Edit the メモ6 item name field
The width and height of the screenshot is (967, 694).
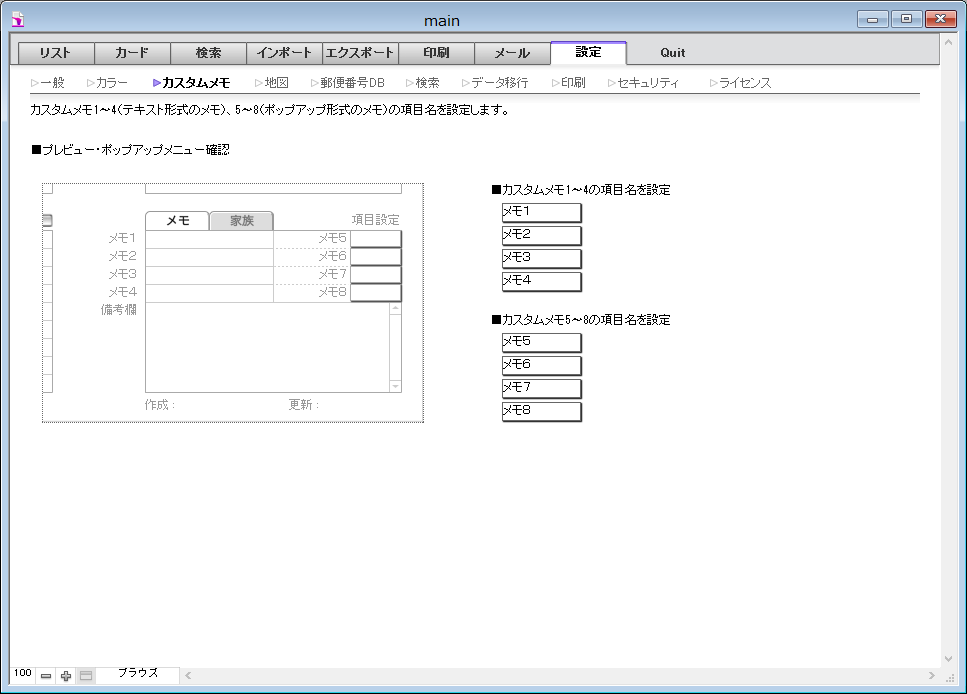point(541,365)
